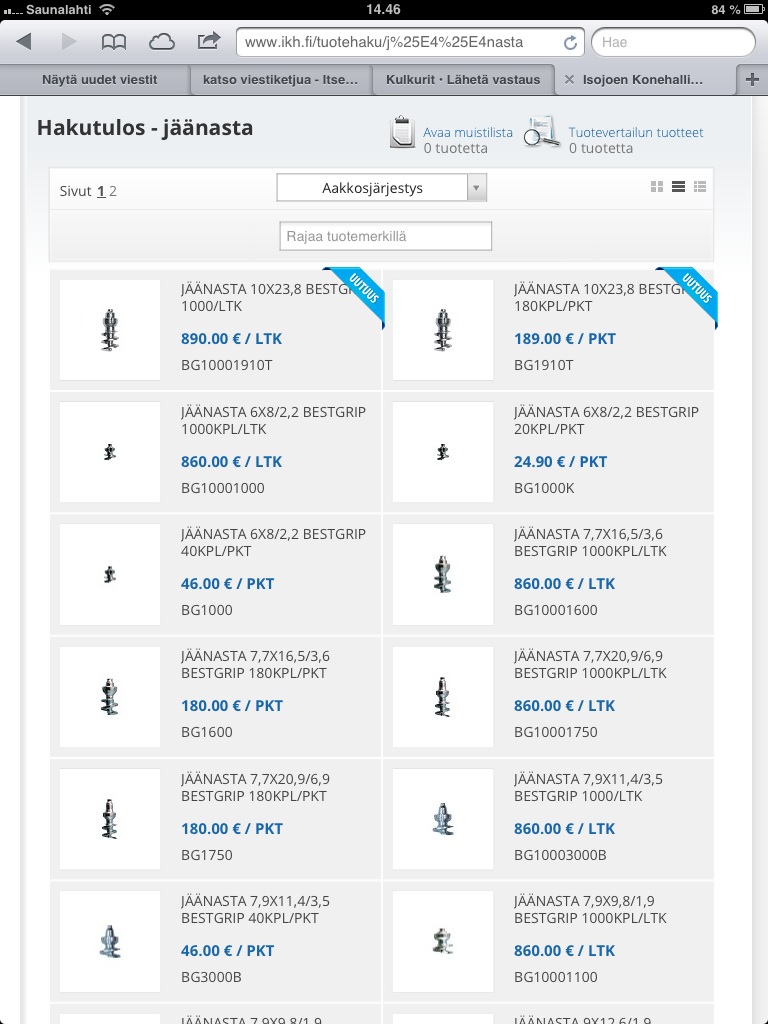Open the iCloud tabs cloud icon
The width and height of the screenshot is (768, 1024).
(x=161, y=42)
